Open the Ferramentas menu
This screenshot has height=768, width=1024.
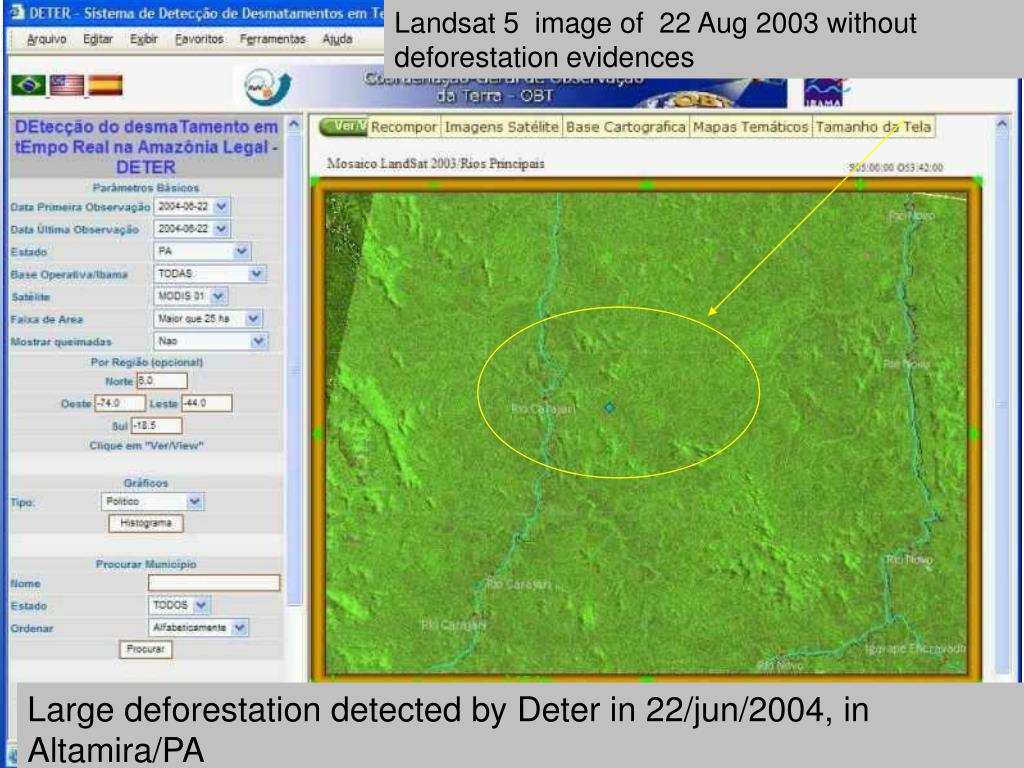click(x=272, y=39)
